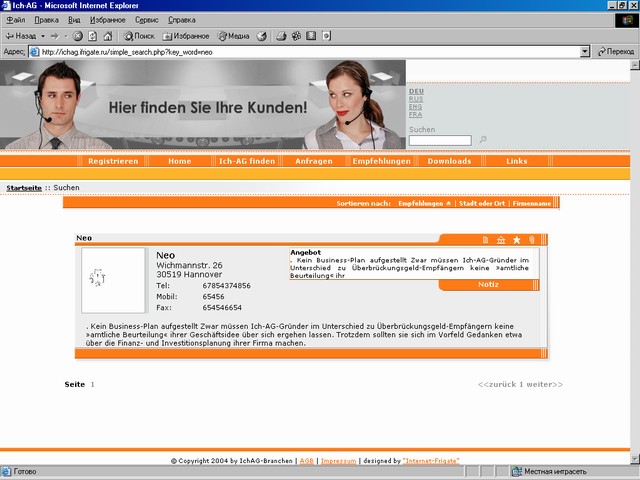Screen dimensions: 640x480
Task: Open the Downloads navigation tab
Action: pos(449,161)
